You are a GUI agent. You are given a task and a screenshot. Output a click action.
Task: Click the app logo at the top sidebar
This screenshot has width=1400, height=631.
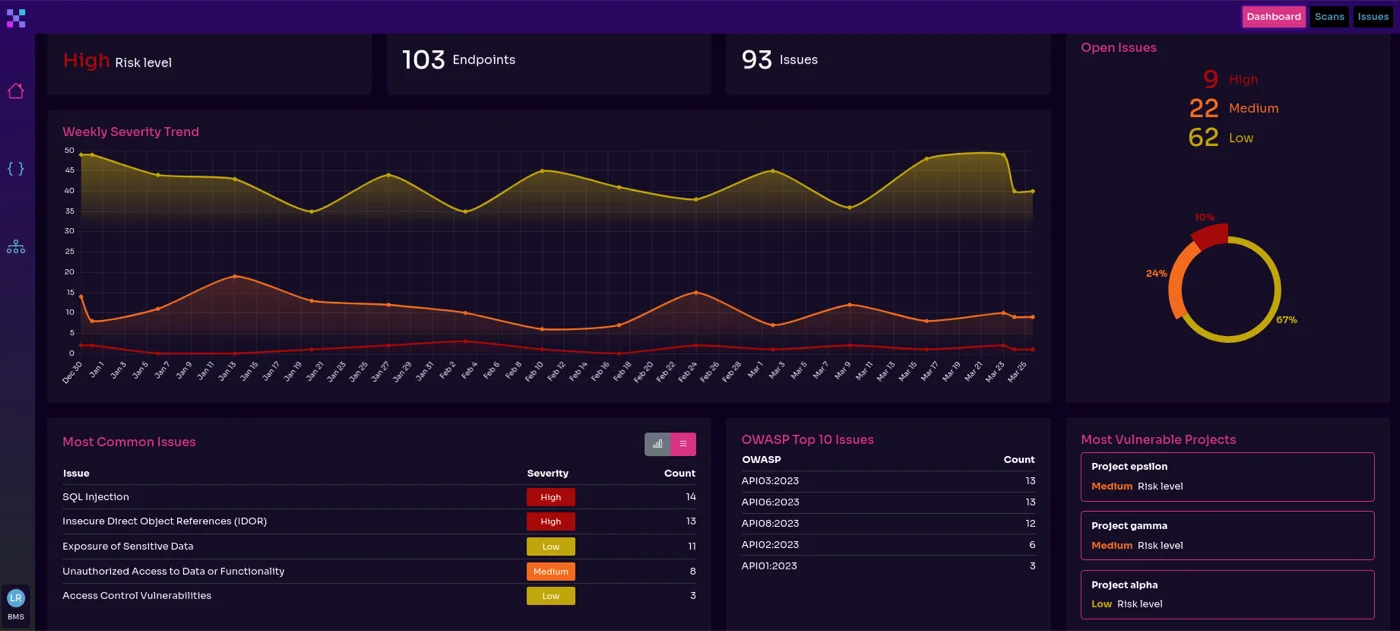pos(15,17)
